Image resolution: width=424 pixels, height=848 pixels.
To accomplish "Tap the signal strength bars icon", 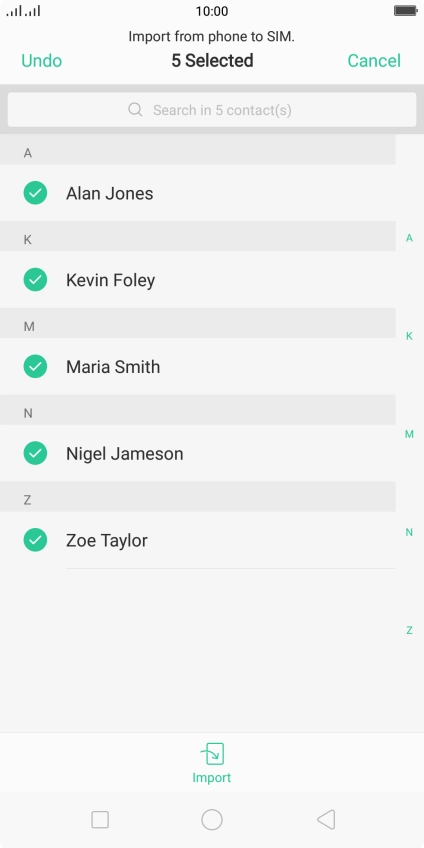I will point(23,11).
